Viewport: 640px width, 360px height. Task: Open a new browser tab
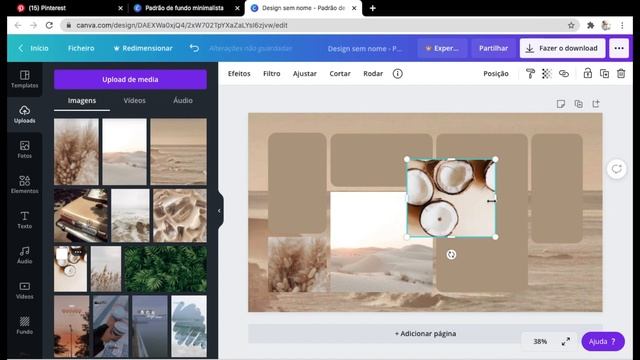coord(372,8)
